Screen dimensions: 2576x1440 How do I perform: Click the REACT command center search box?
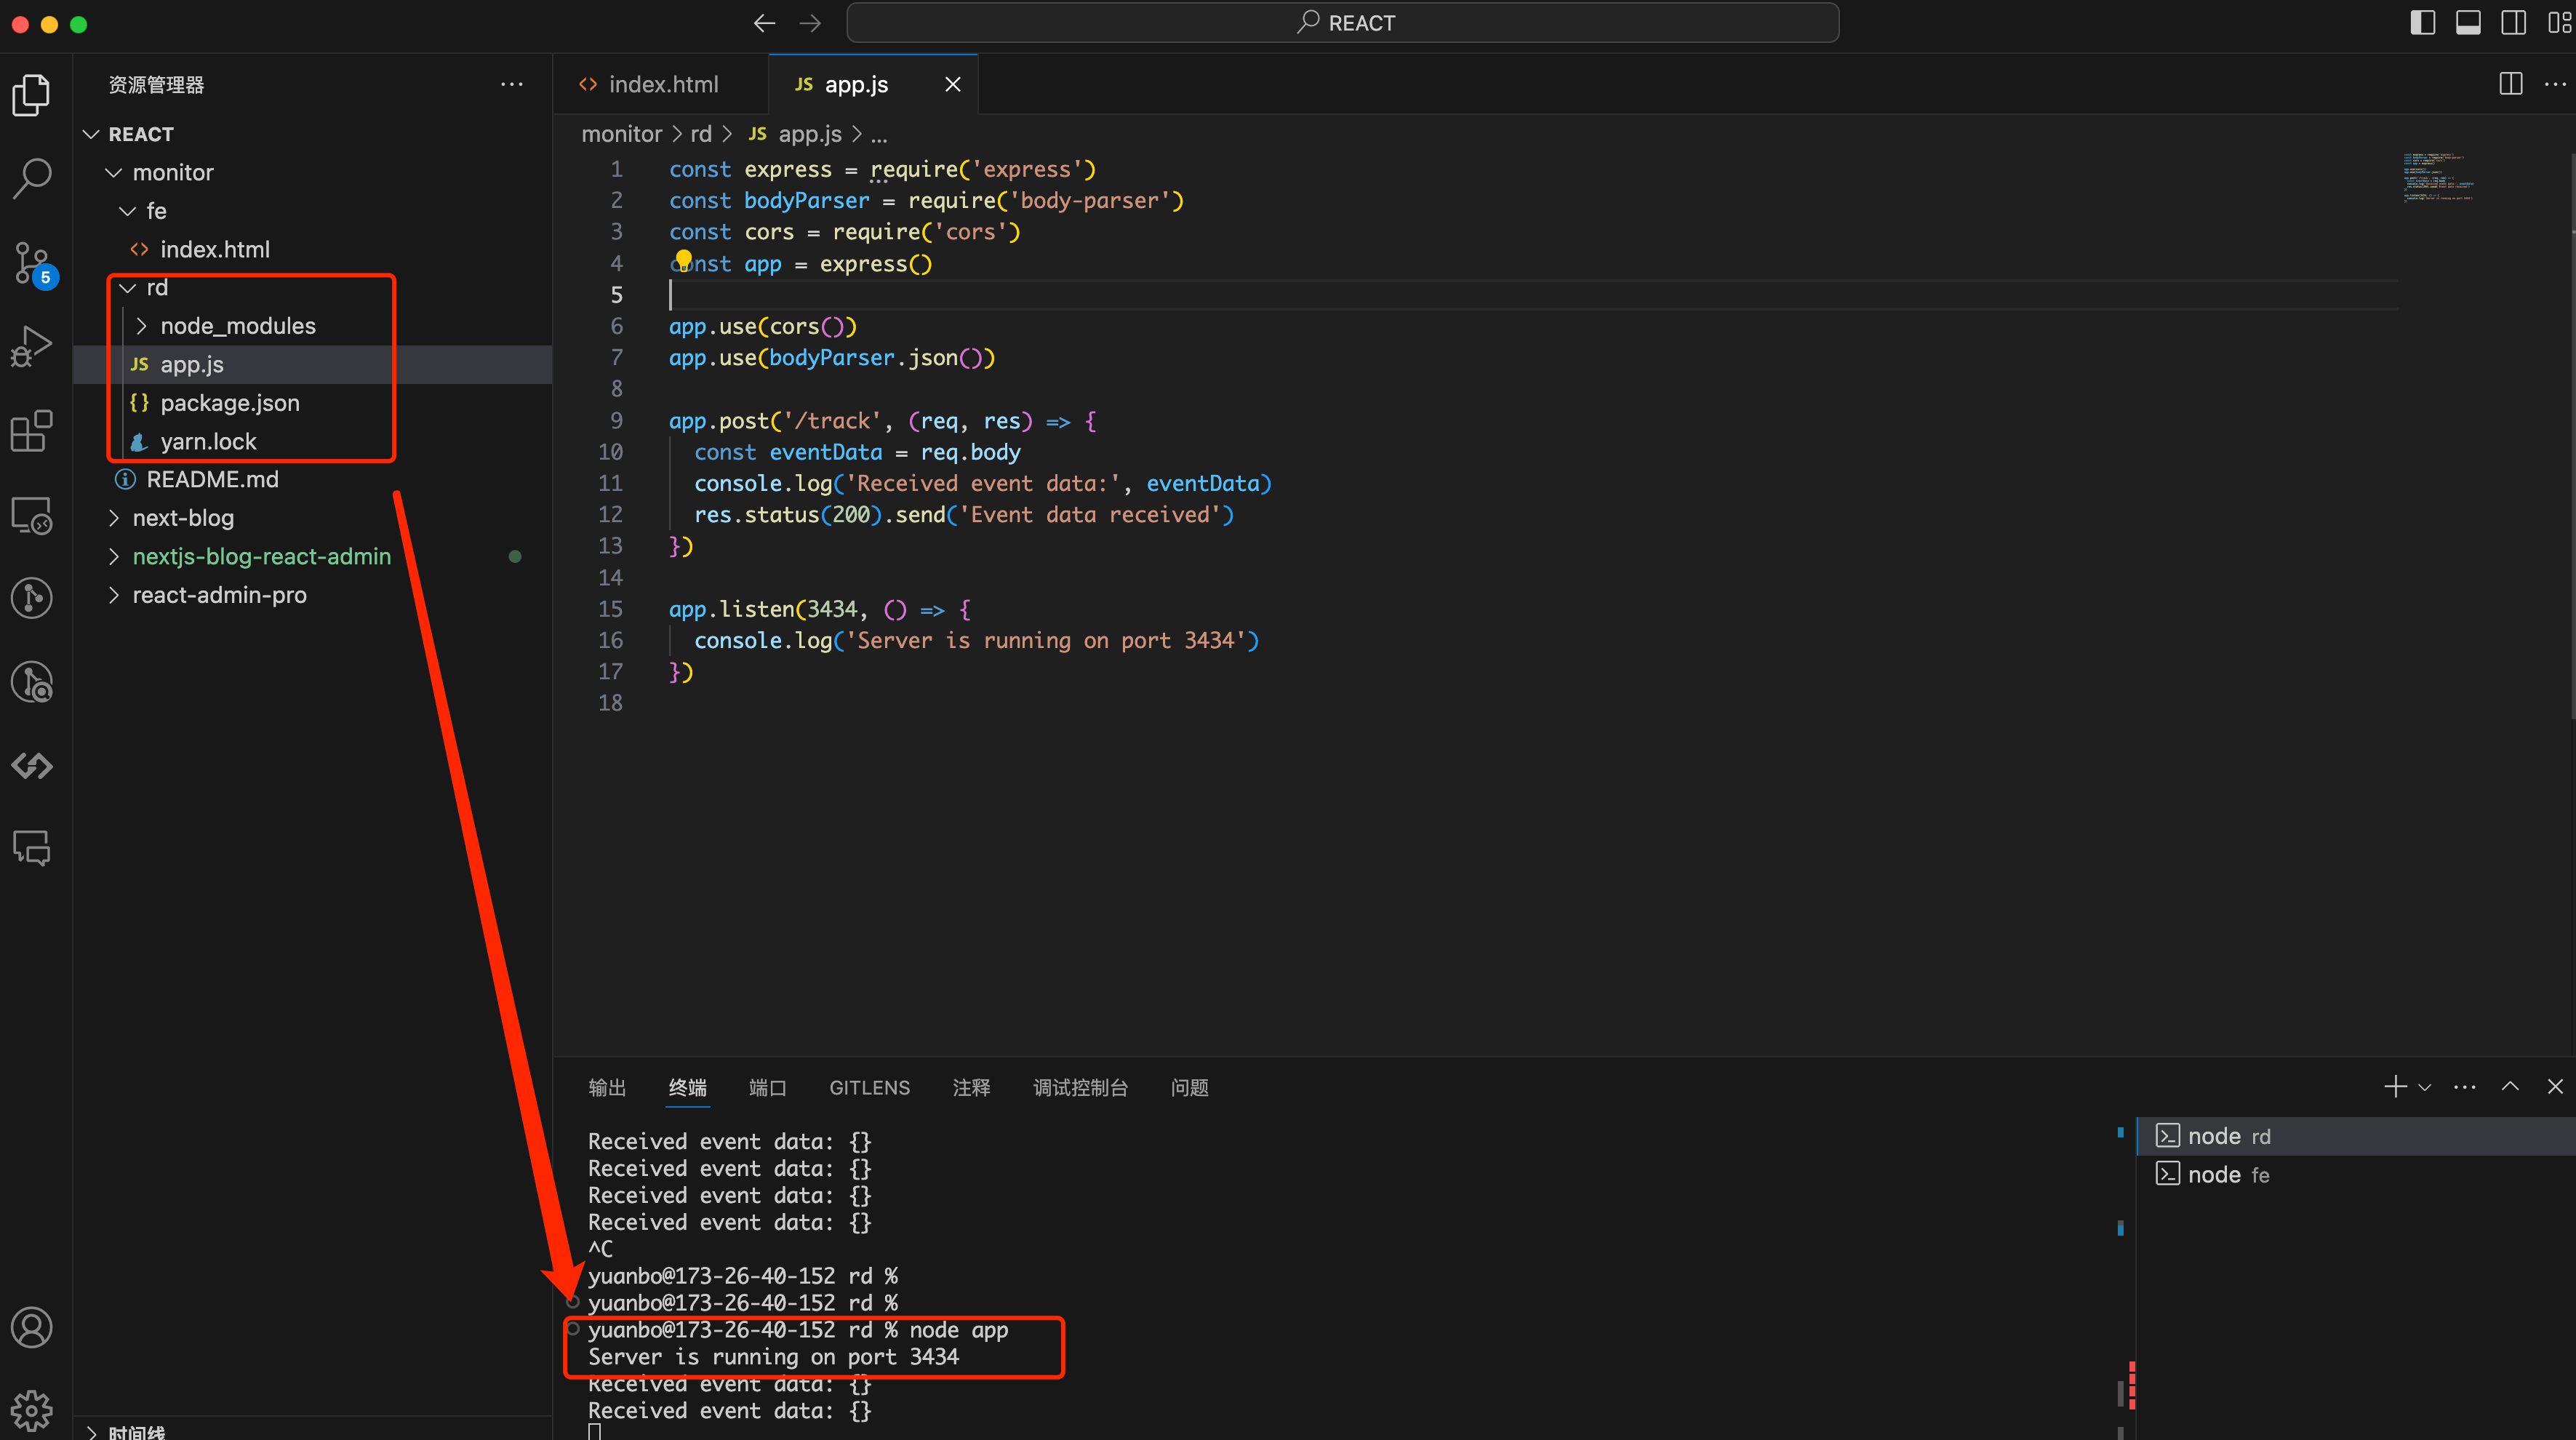(x=1342, y=22)
